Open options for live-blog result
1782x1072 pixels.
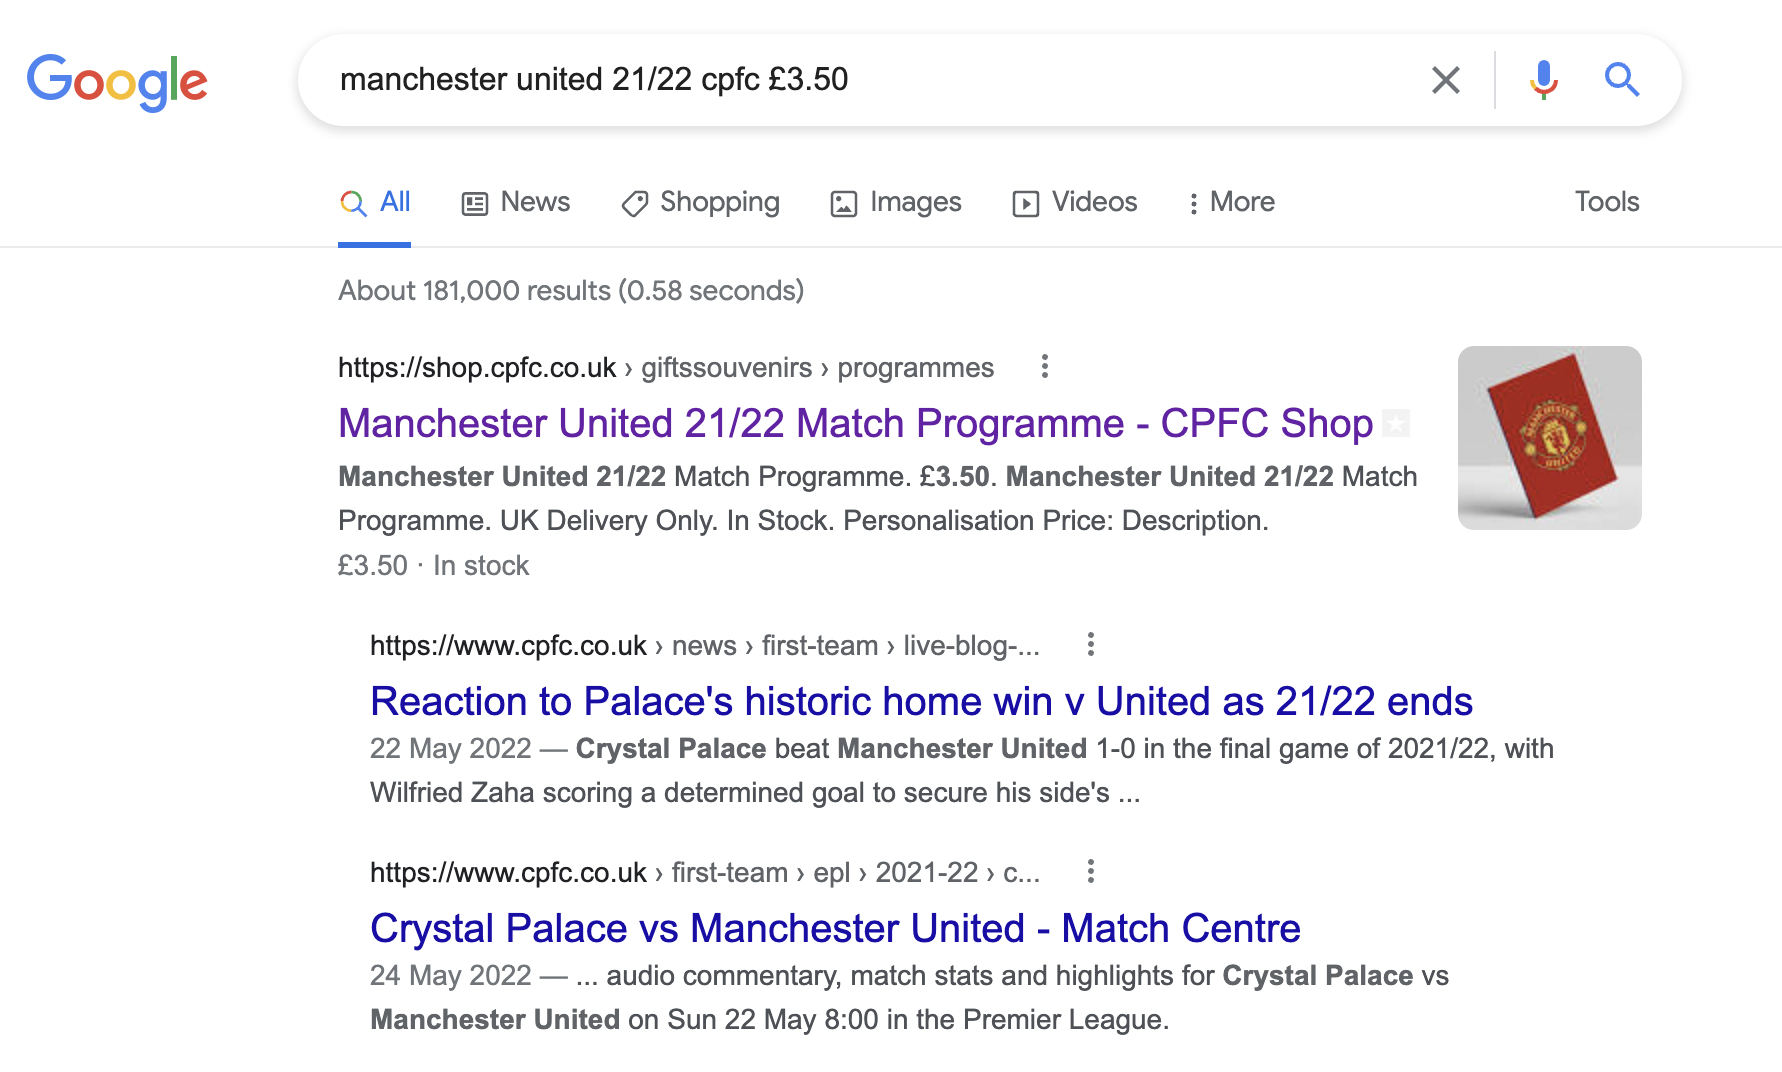1090,645
